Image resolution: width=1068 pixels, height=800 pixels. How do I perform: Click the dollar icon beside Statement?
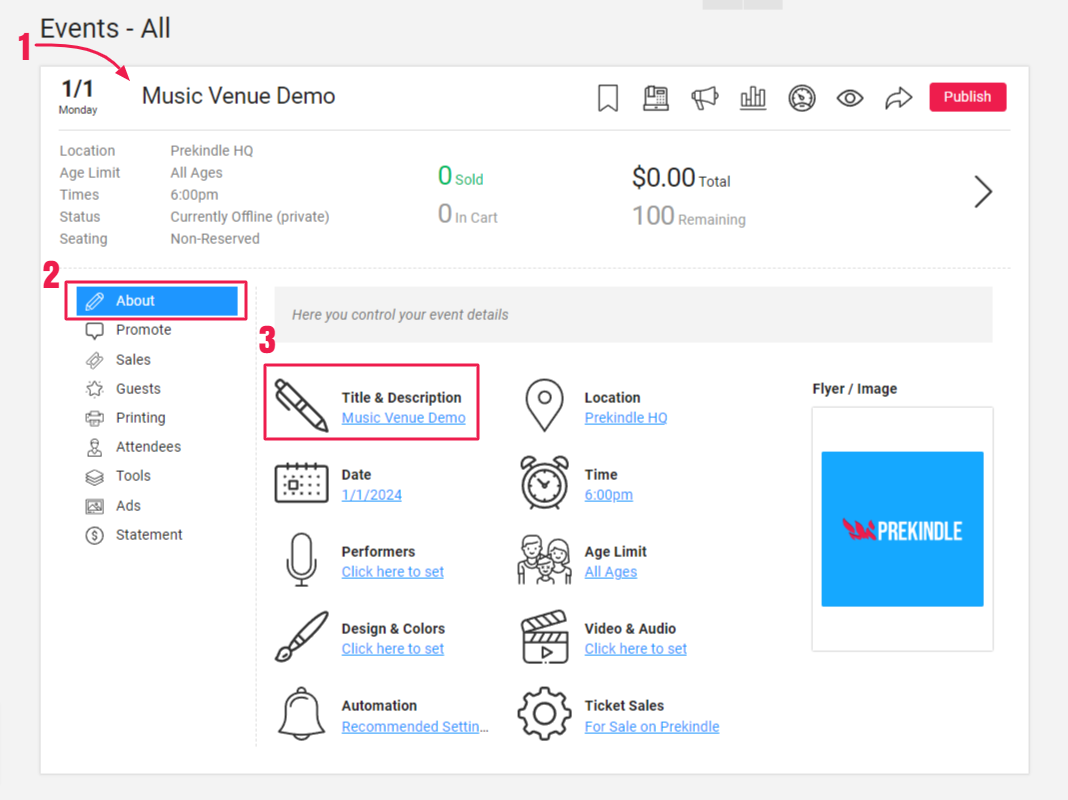(95, 536)
